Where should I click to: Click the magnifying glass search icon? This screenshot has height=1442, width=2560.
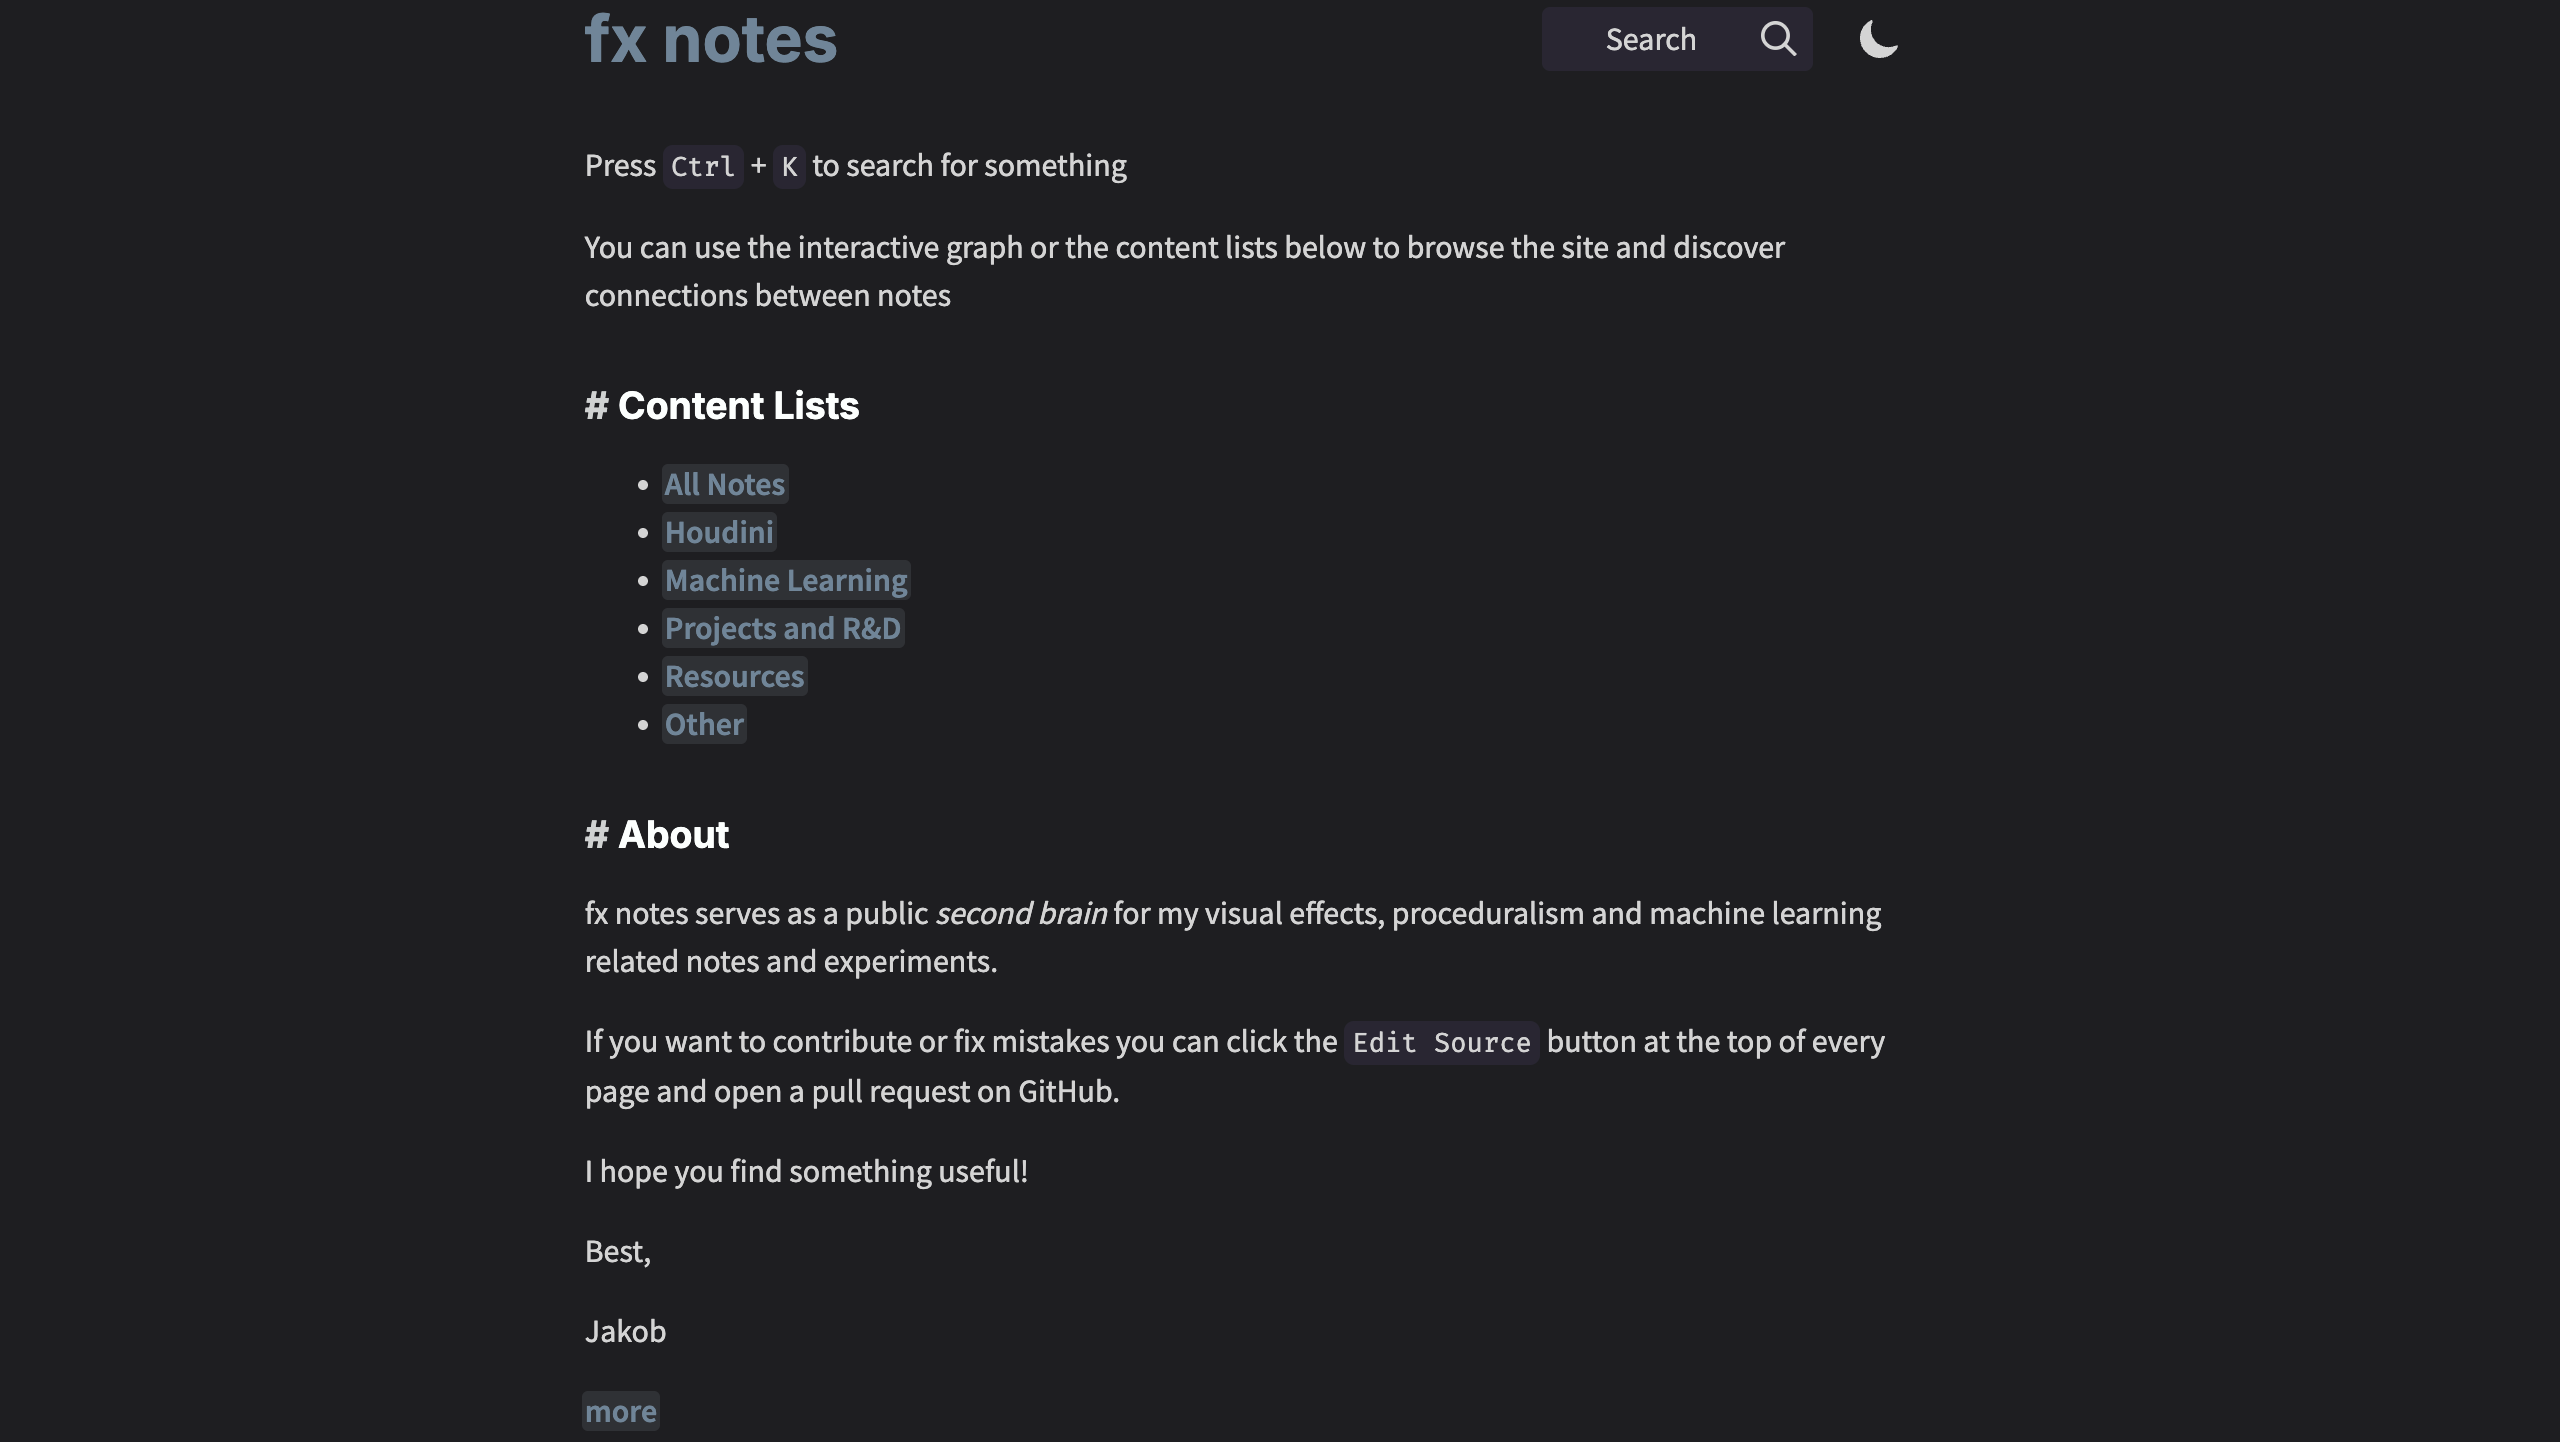point(1778,39)
